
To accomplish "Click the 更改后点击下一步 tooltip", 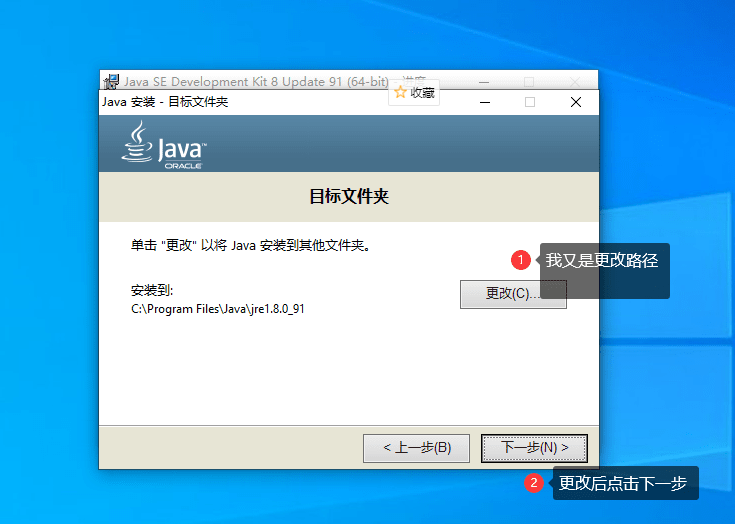I will [x=622, y=483].
